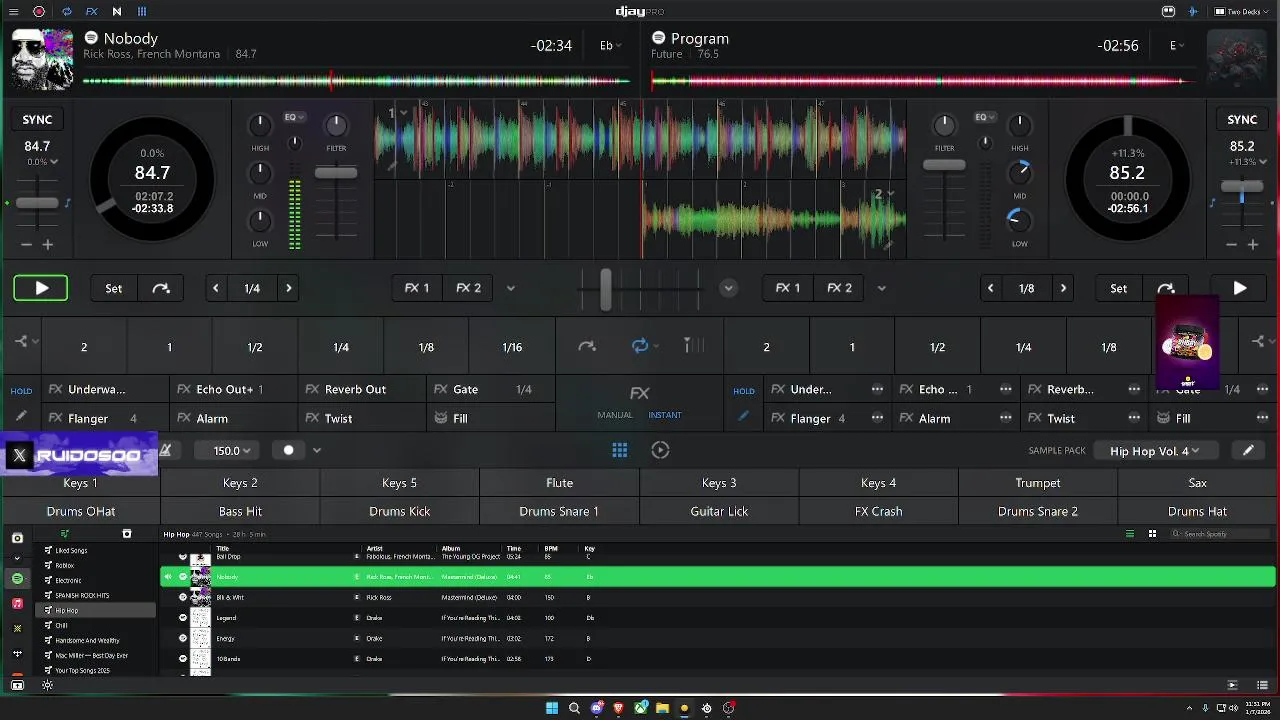The image size is (1280, 720).
Task: Open right deck EQ mode dropdown
Action: point(985,117)
